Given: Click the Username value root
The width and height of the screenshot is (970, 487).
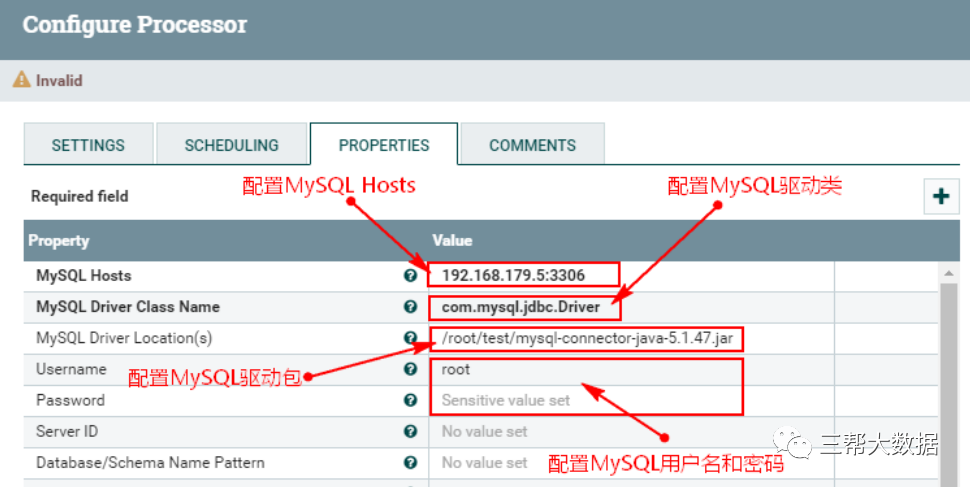Looking at the screenshot, I should (456, 369).
